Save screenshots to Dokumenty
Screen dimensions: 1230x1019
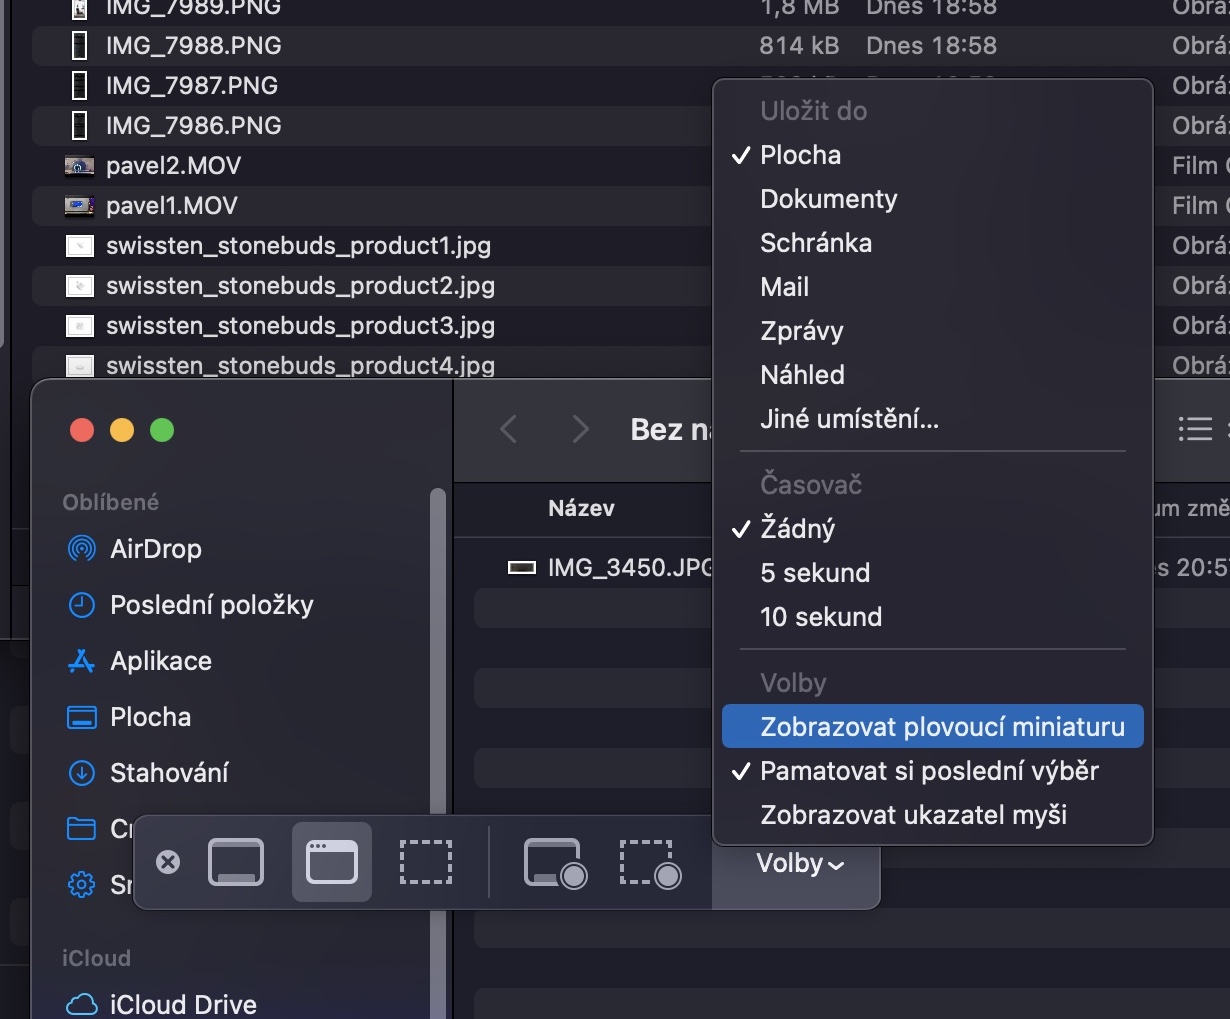click(828, 199)
